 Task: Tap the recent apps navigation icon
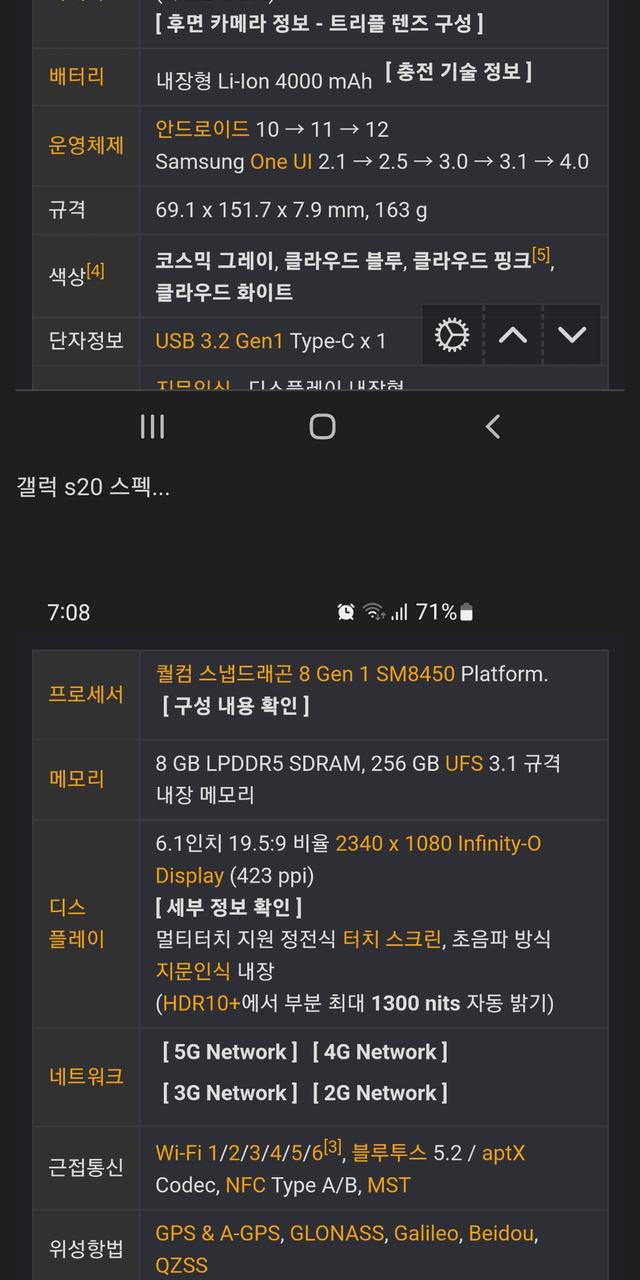click(x=152, y=427)
